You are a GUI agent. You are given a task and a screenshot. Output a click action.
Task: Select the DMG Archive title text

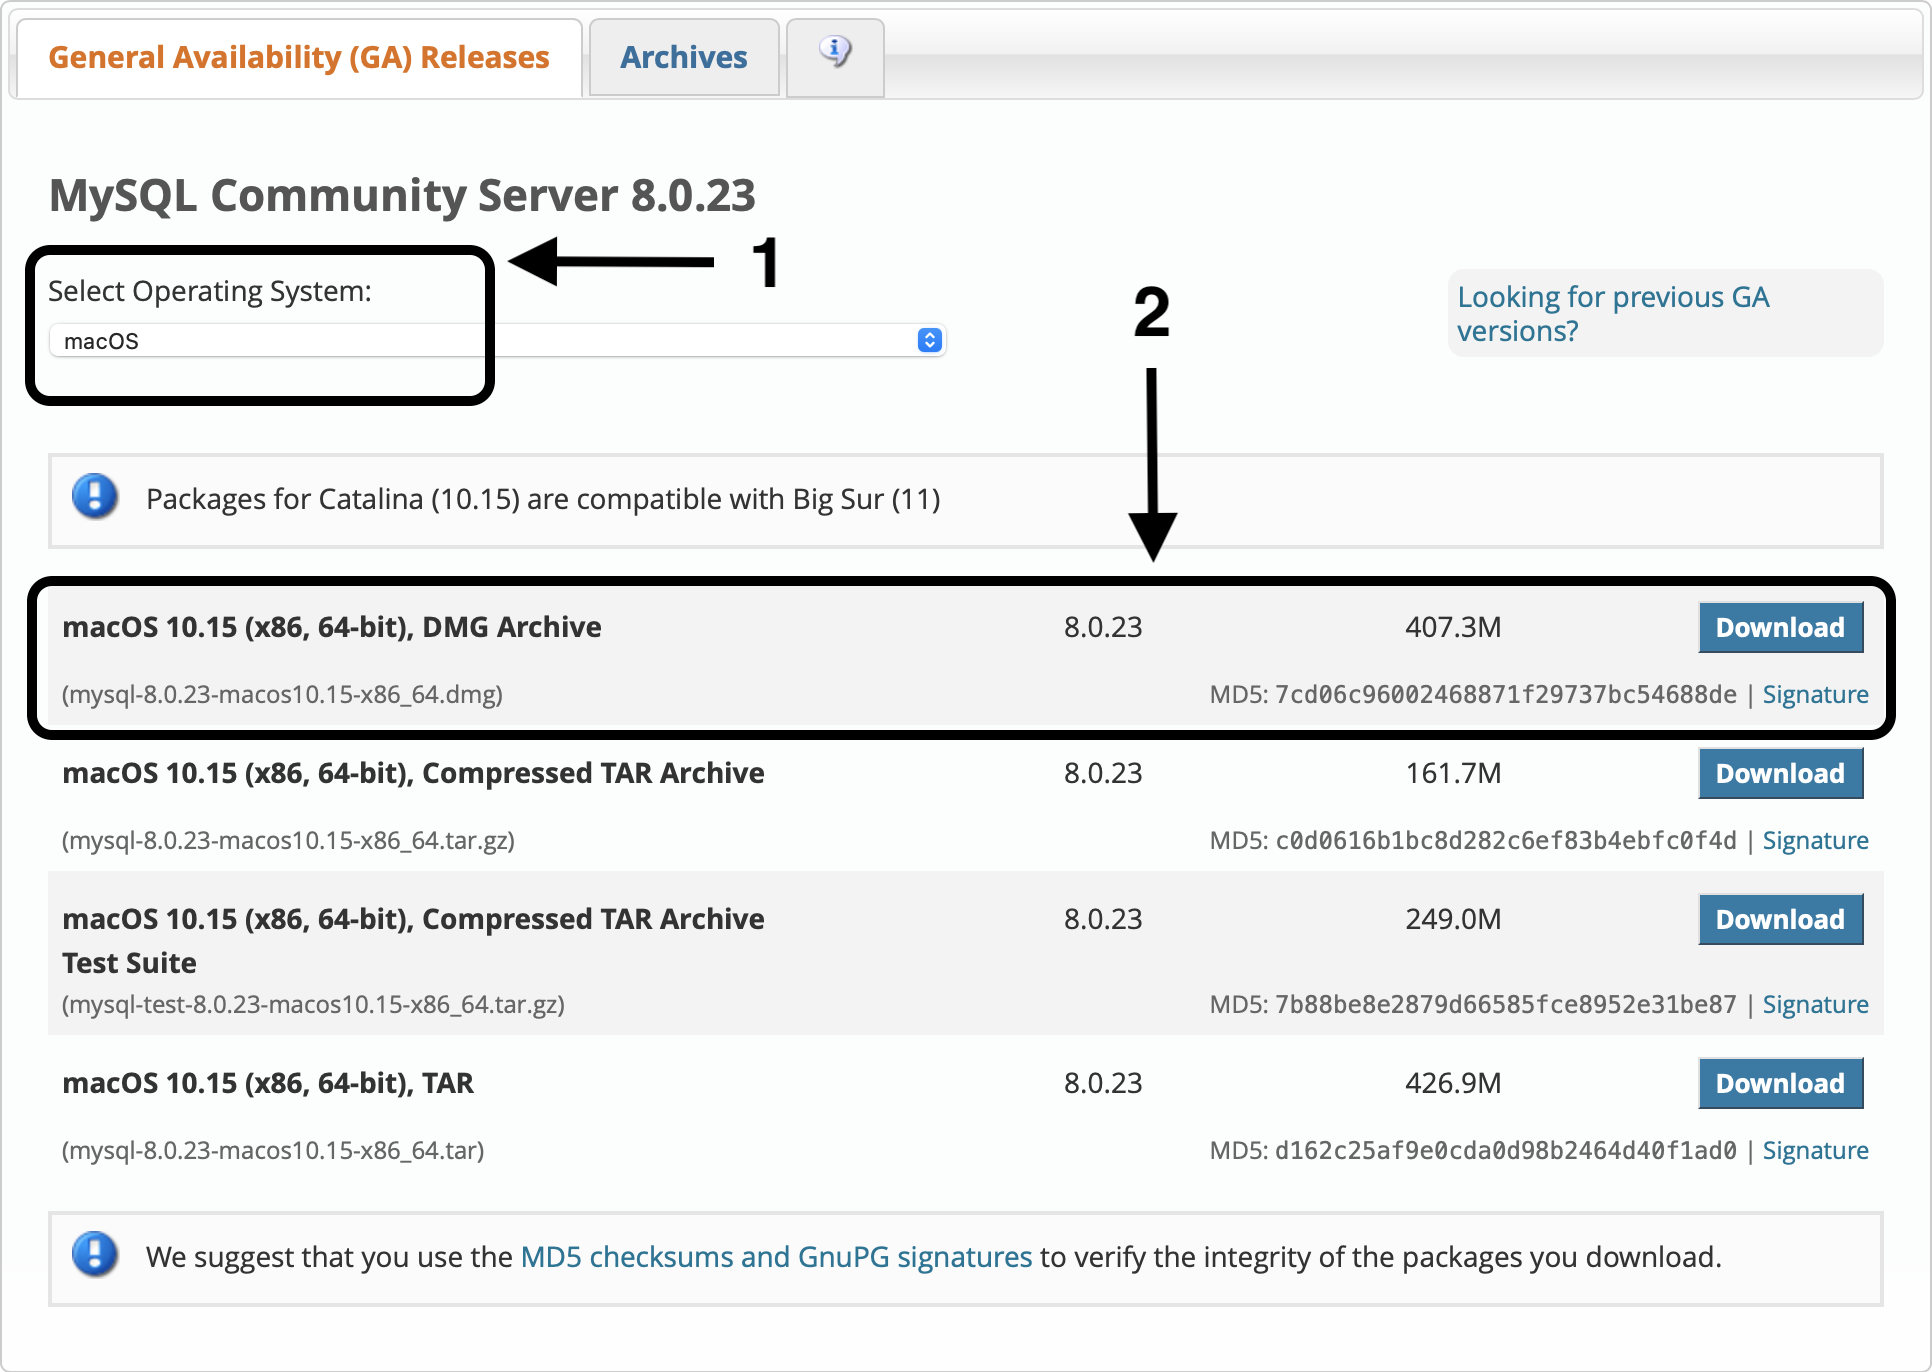pyautogui.click(x=332, y=628)
